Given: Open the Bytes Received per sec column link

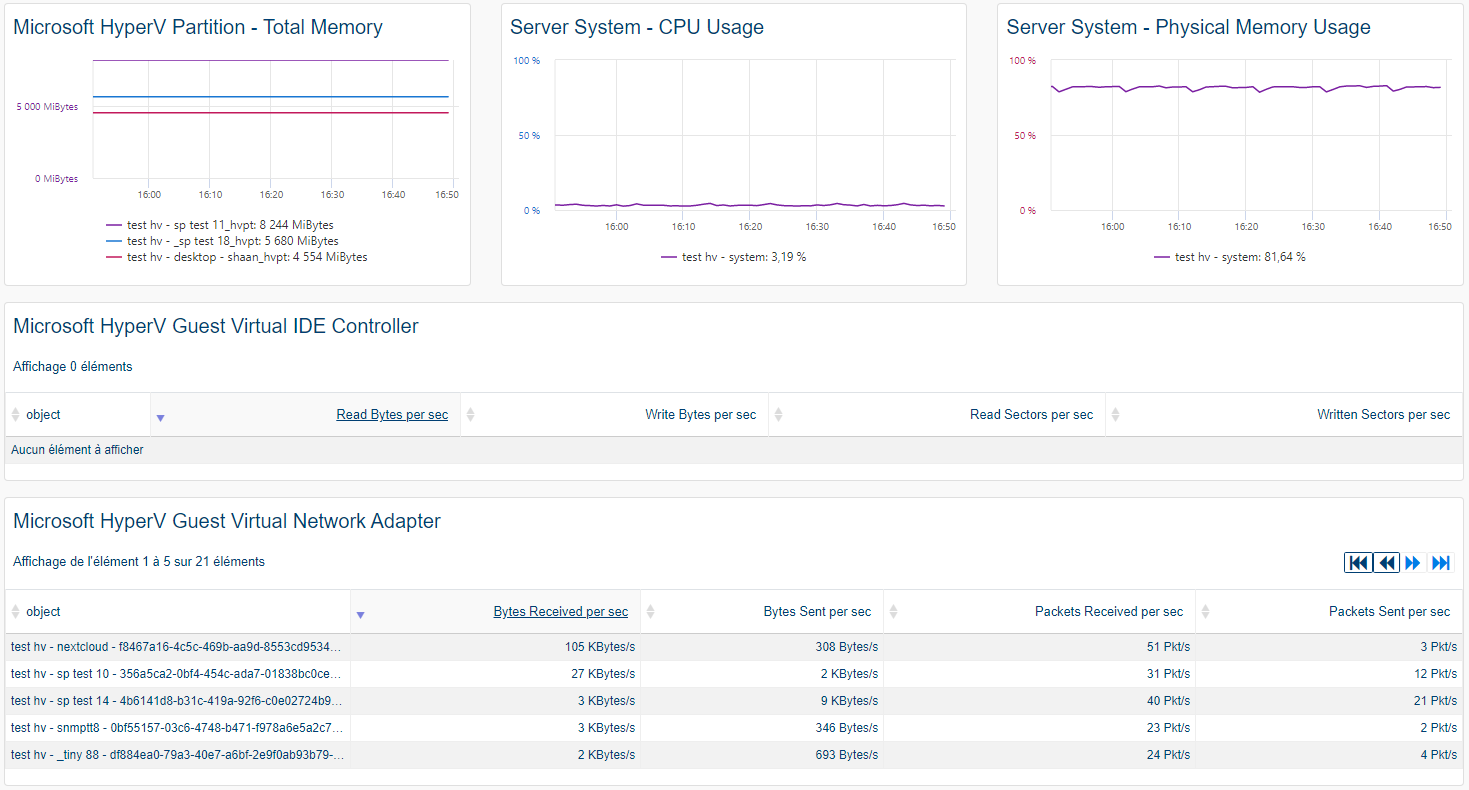Looking at the screenshot, I should (560, 611).
